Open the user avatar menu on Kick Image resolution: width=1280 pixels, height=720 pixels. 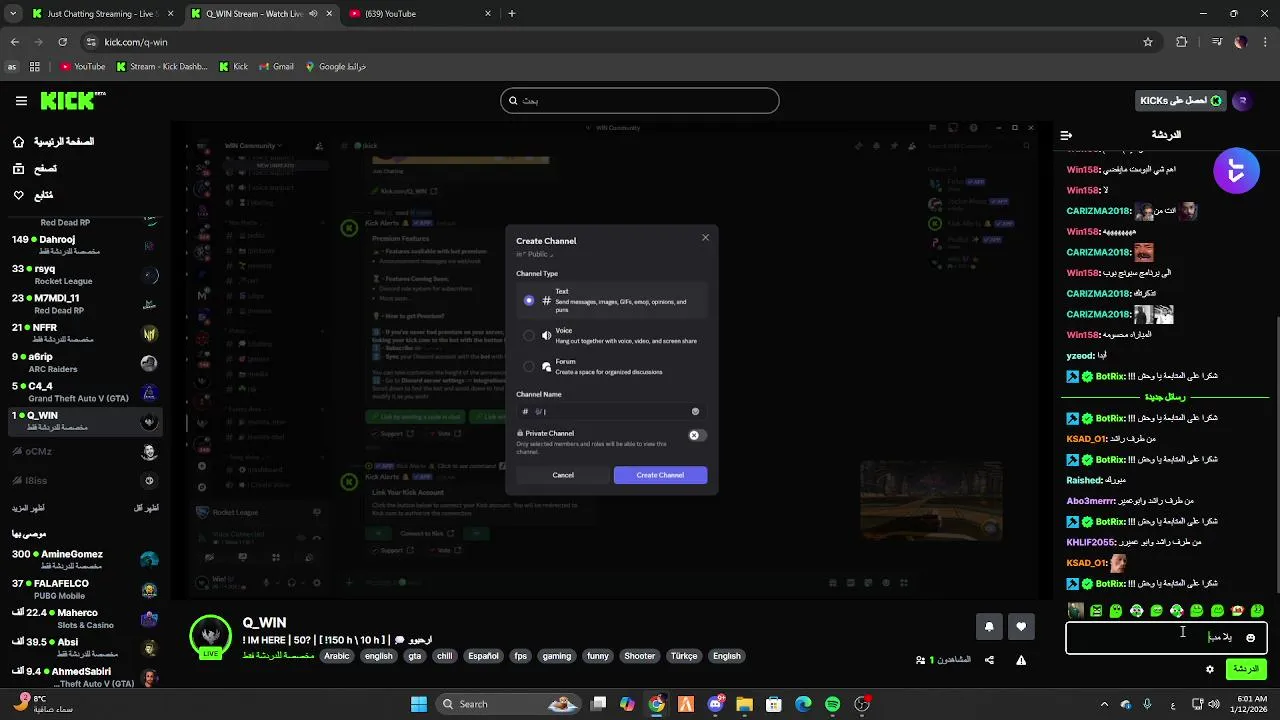pyautogui.click(x=1243, y=101)
